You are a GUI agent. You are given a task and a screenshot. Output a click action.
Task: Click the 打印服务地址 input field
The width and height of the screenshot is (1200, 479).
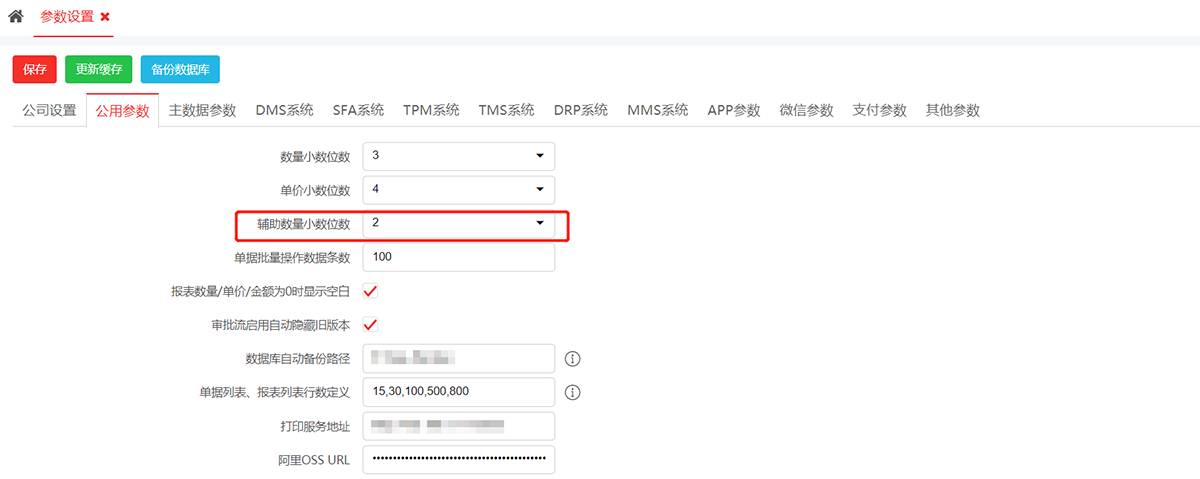458,426
